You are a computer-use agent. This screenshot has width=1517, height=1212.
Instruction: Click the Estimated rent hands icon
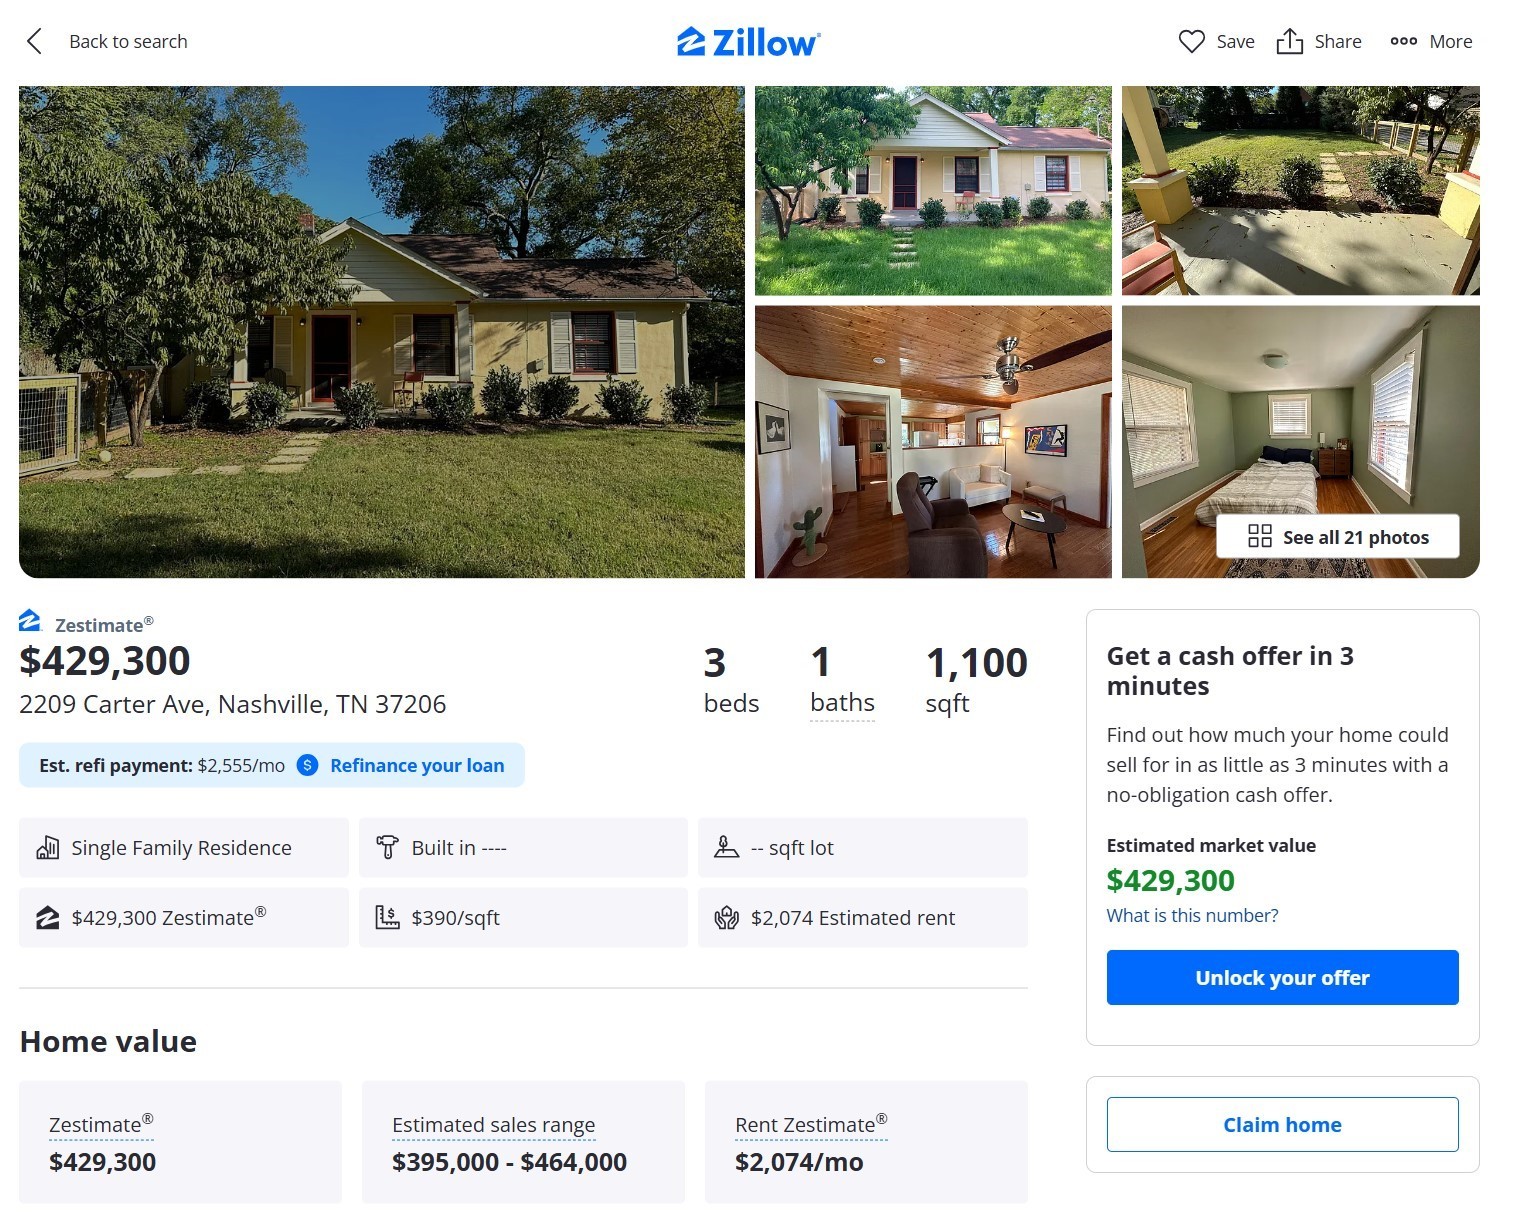[x=726, y=917]
